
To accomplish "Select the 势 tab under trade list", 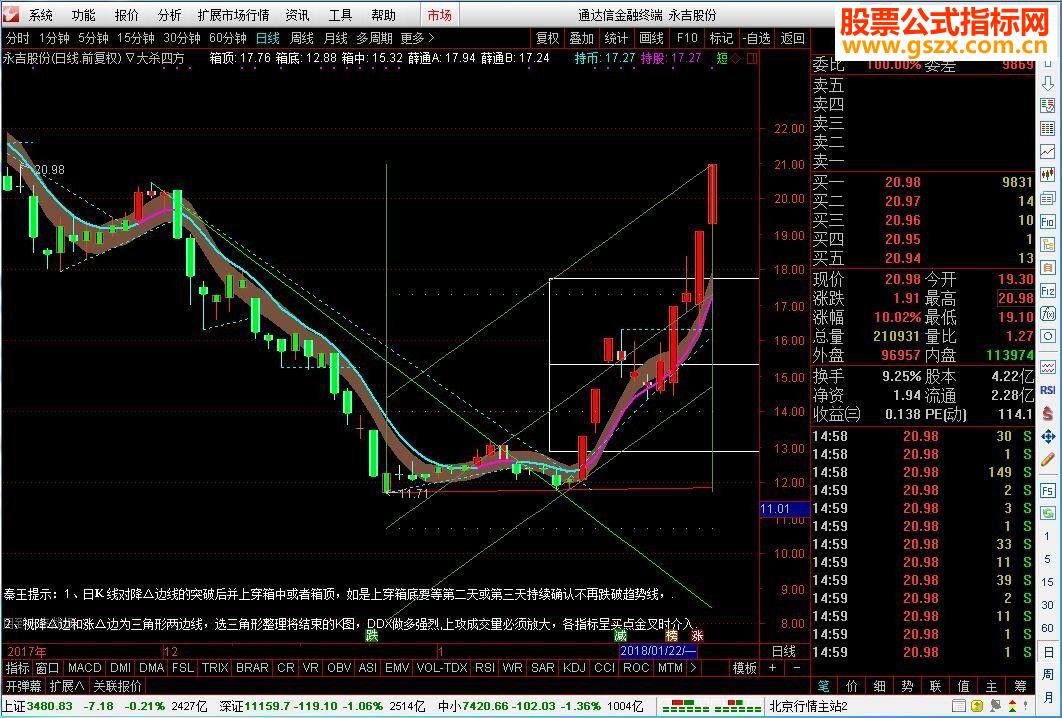I will click(x=907, y=687).
